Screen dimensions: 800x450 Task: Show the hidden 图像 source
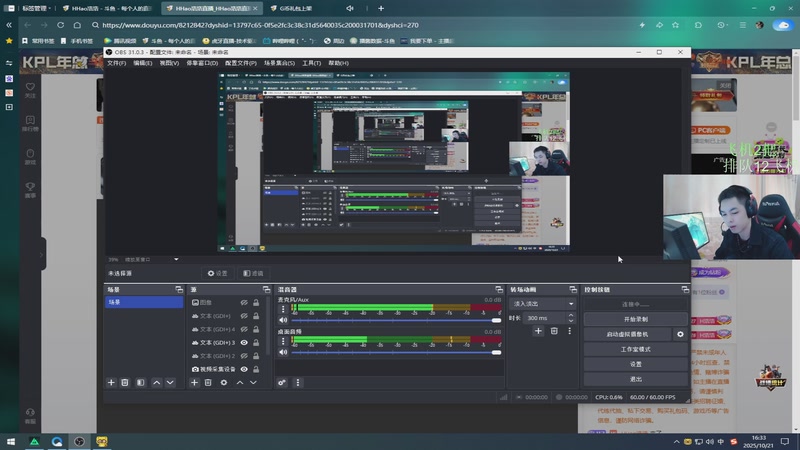244,303
